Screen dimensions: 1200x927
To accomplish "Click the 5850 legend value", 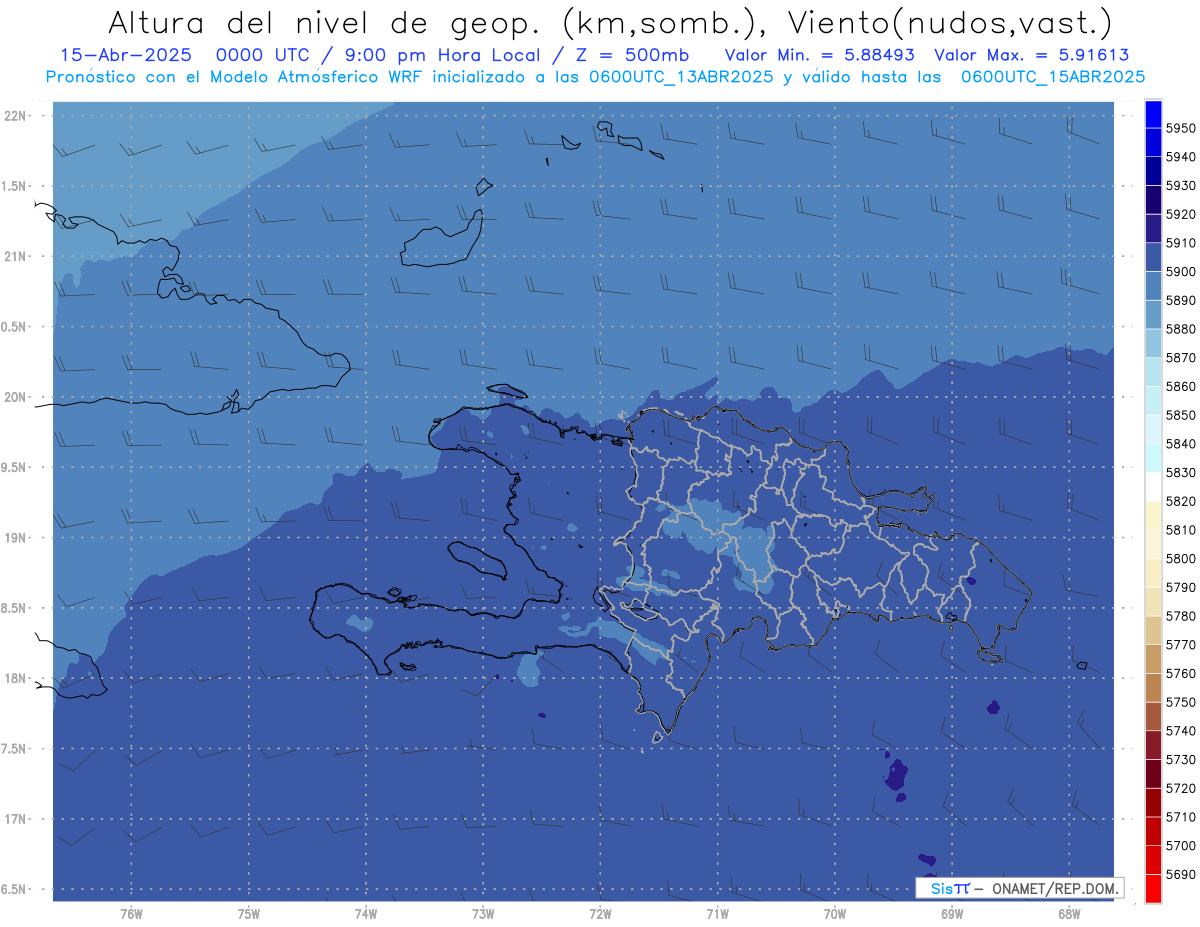I will 1181,415.
